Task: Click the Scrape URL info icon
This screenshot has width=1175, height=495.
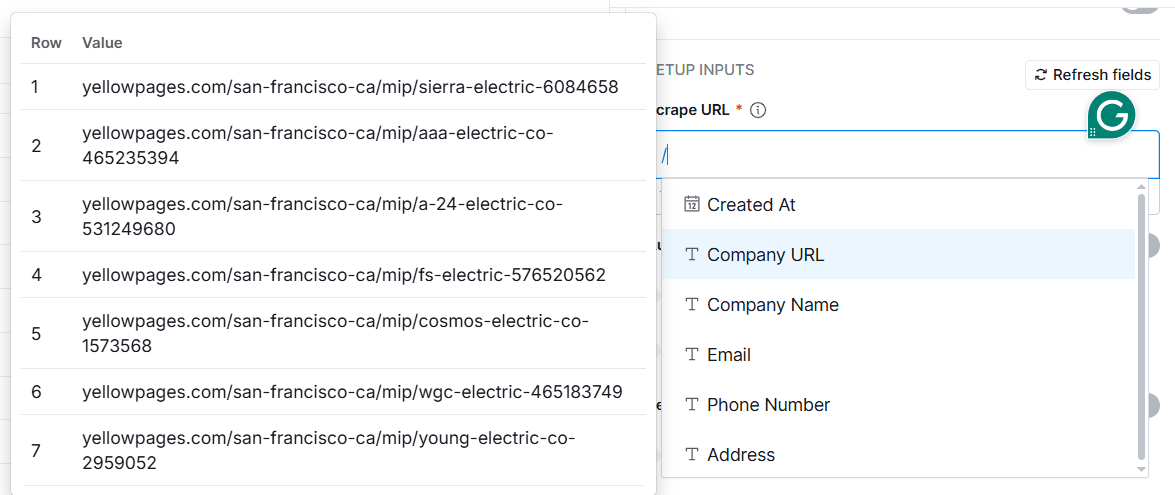Action: tap(758, 110)
